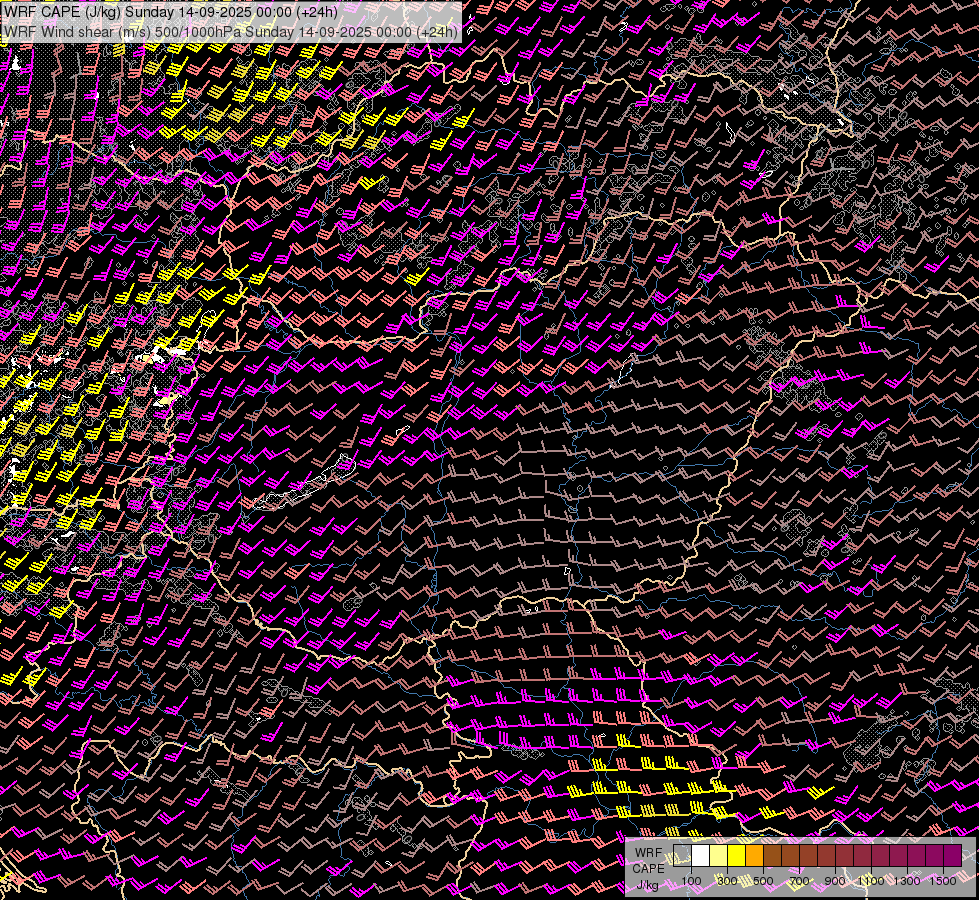Click the "WRF Wind shear (m/s)" title text
This screenshot has height=900, width=979.
(75, 31)
